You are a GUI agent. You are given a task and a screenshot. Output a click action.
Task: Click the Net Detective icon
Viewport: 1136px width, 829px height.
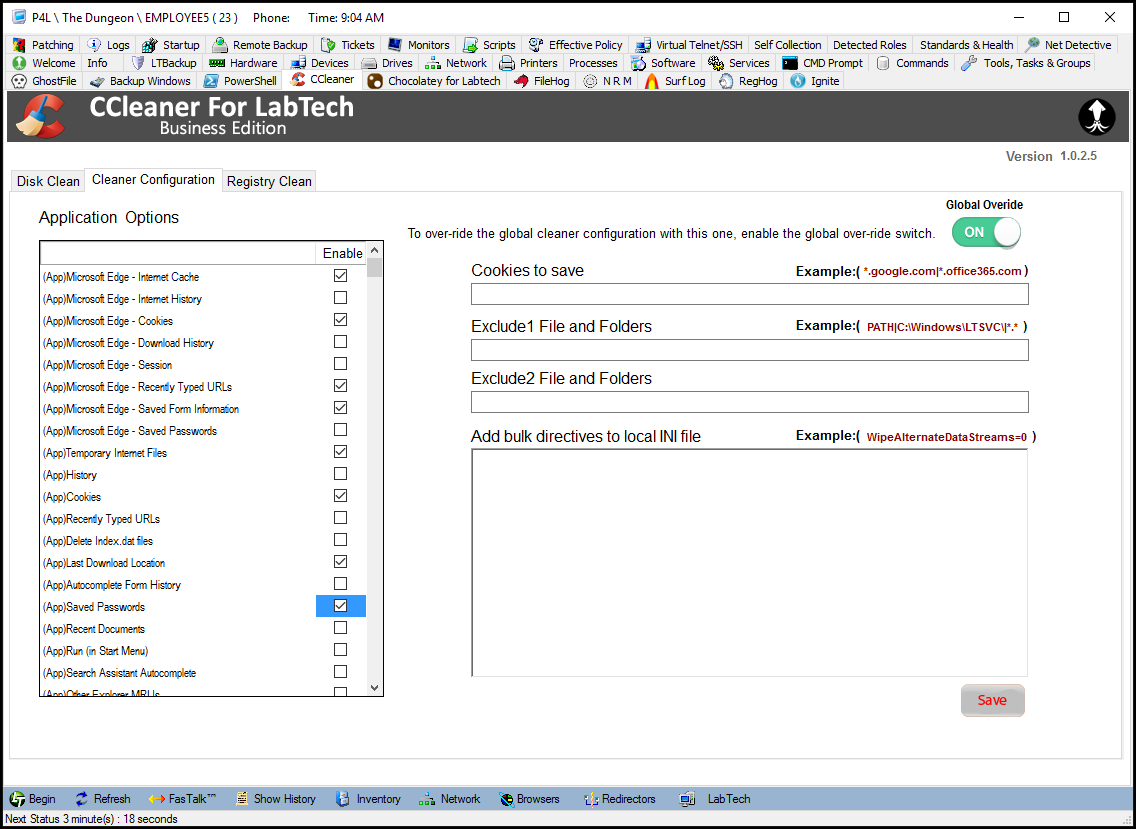(x=1033, y=45)
